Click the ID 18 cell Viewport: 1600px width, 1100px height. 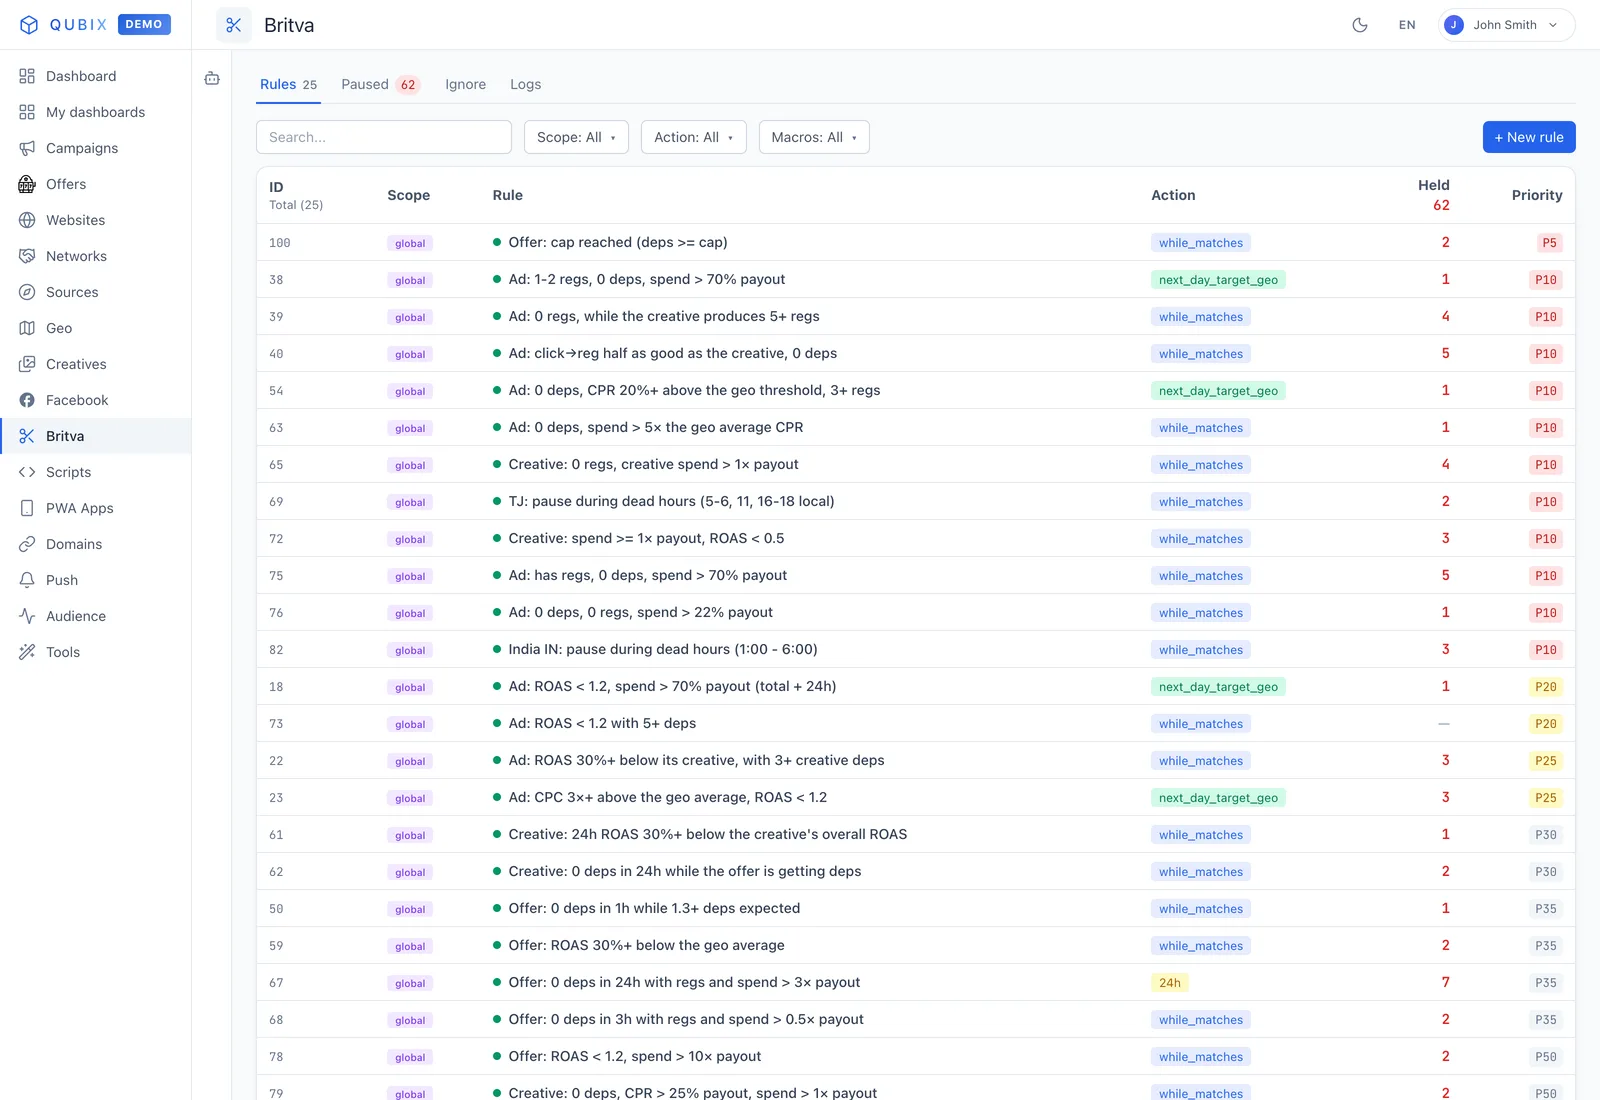click(276, 687)
